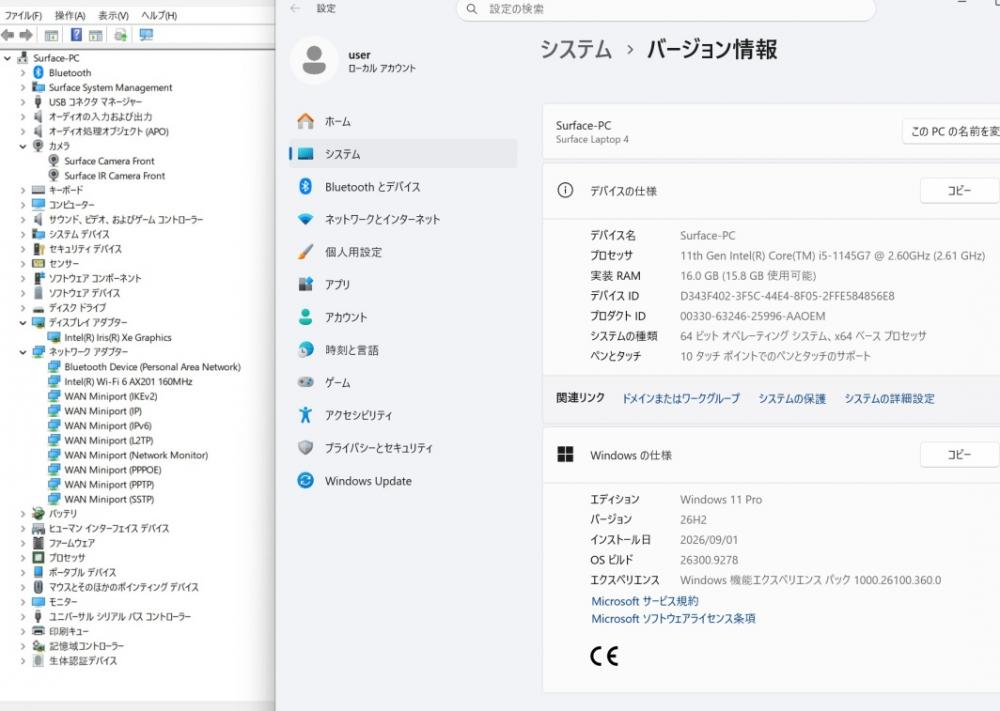
Task: Click the Bluetooth とデバイス sidebar icon
Action: click(x=305, y=186)
